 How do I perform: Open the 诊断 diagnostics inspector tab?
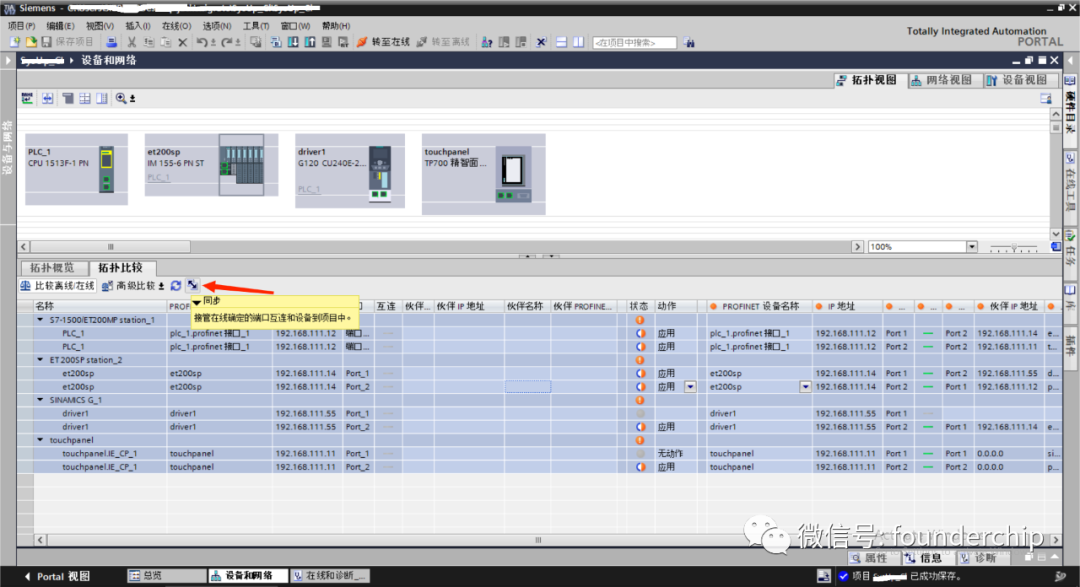point(984,558)
